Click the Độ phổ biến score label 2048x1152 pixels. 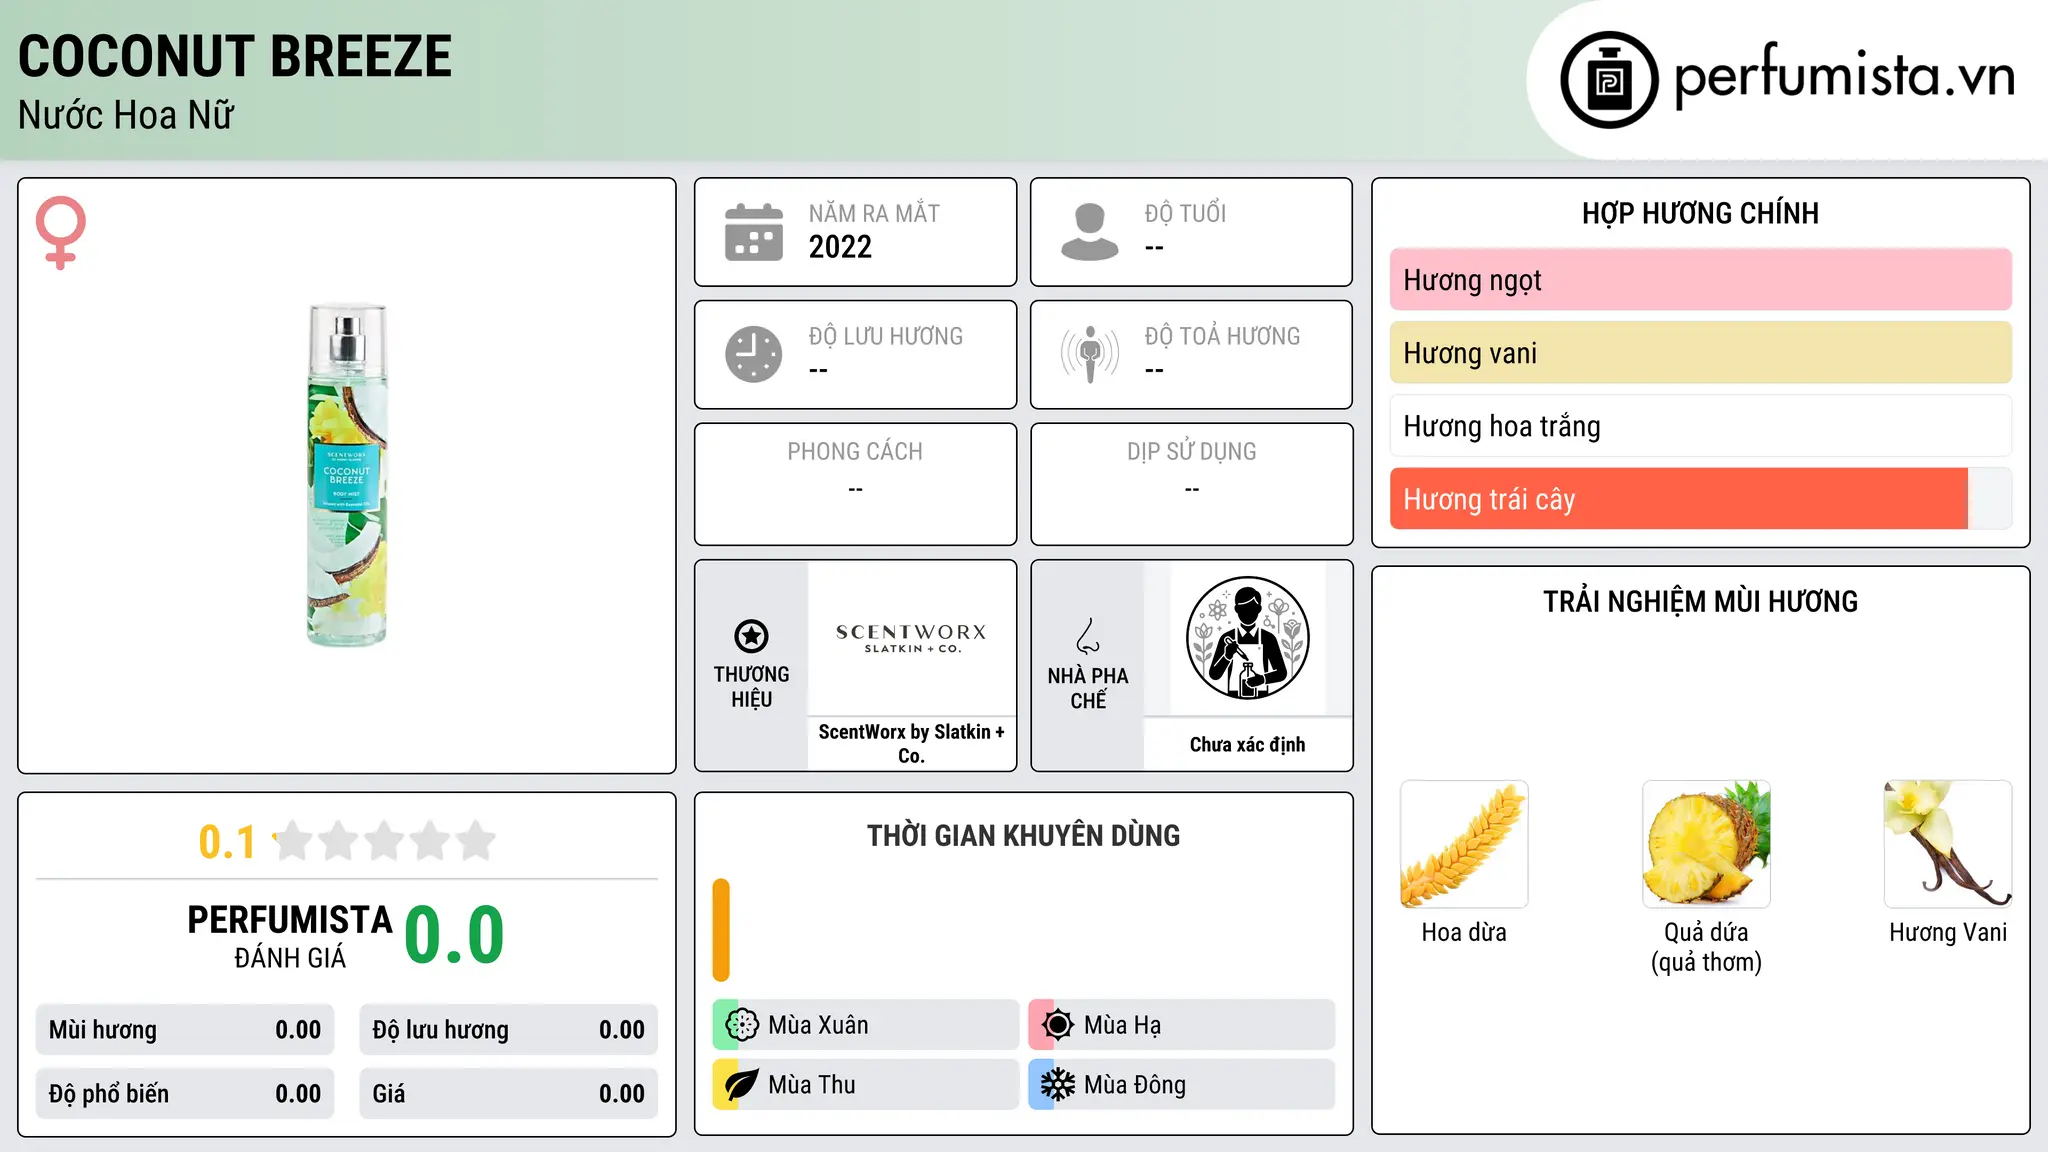pos(109,1094)
